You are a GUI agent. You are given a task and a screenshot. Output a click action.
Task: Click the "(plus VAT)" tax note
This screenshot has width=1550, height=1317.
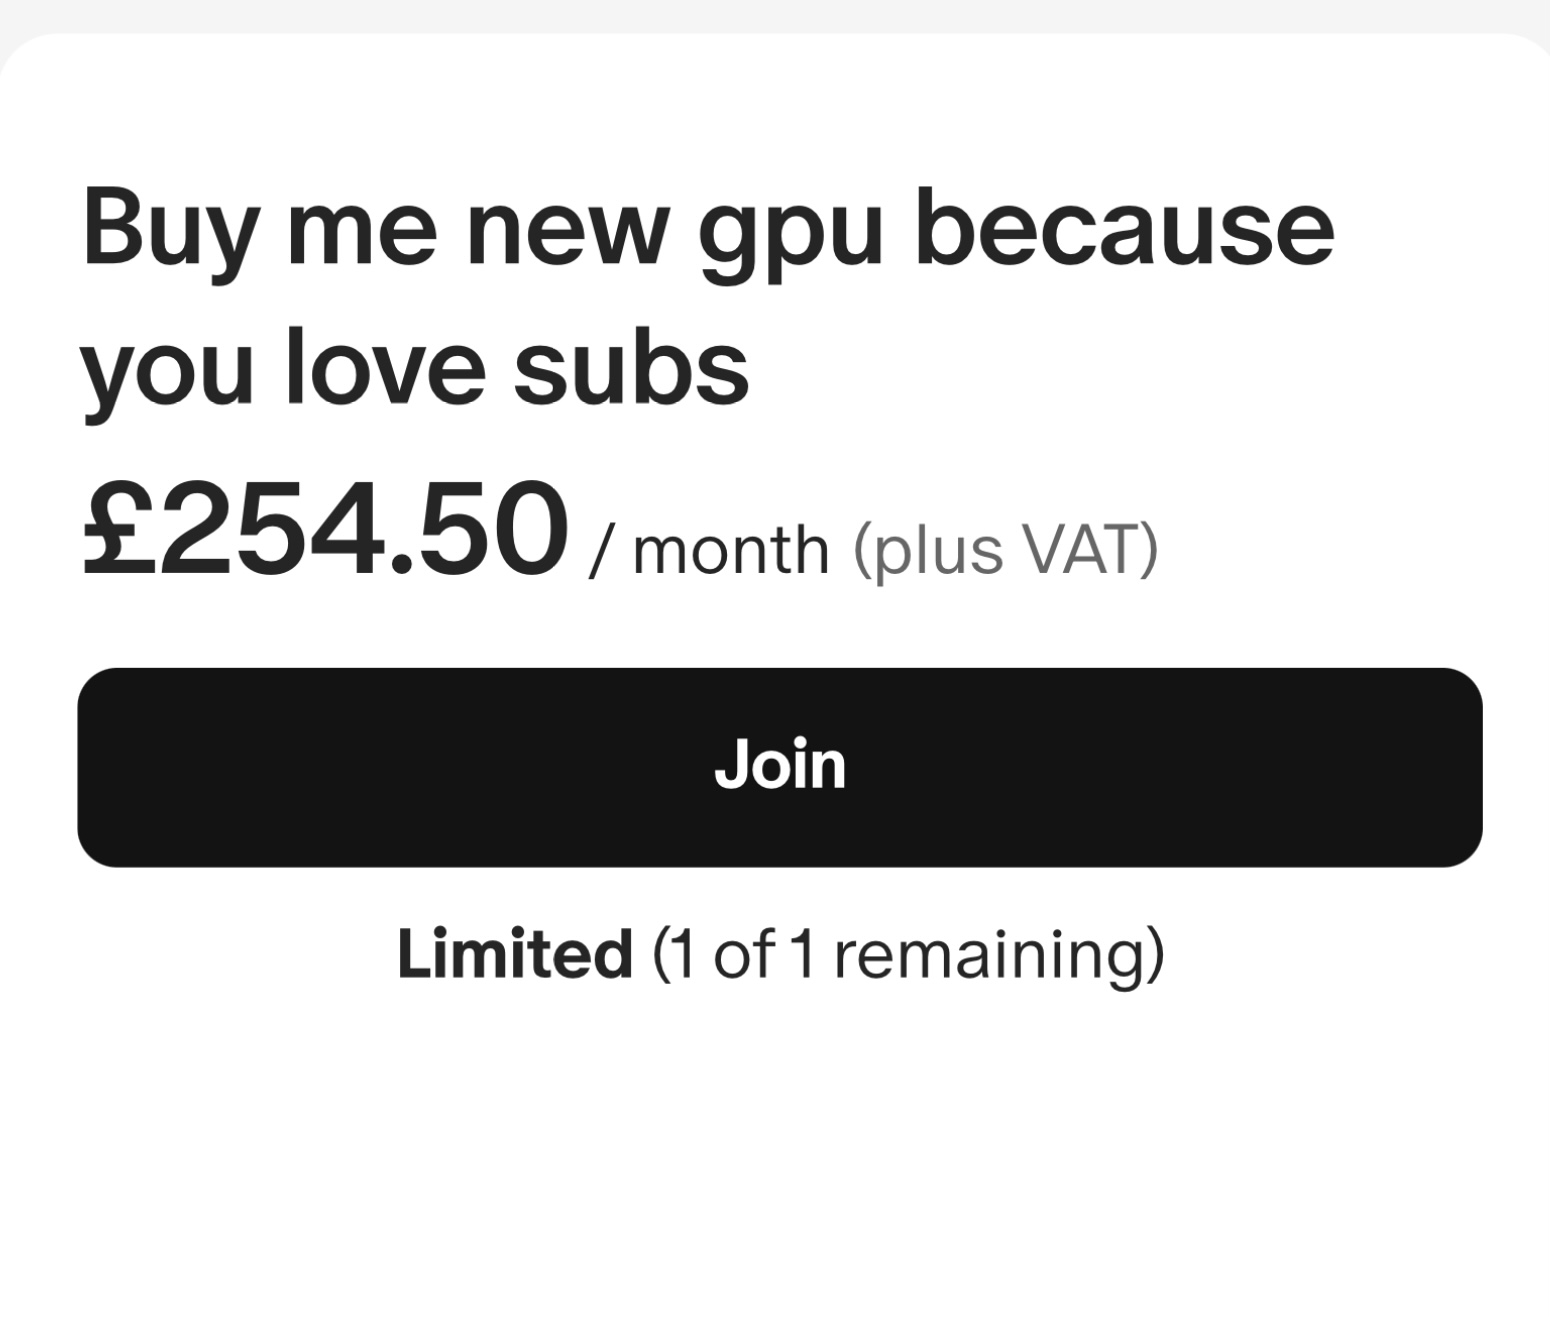coord(1005,550)
